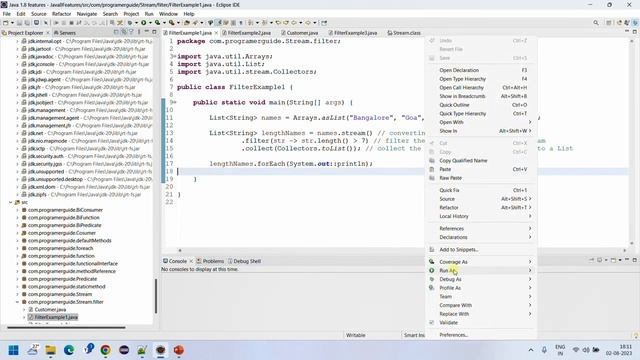Close the Console view tab

tap(191, 261)
